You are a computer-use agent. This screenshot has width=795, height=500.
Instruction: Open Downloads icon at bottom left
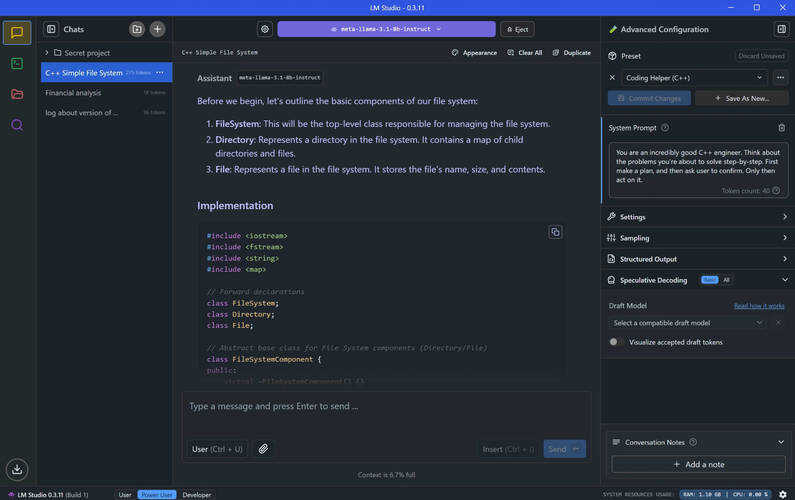pyautogui.click(x=16, y=469)
